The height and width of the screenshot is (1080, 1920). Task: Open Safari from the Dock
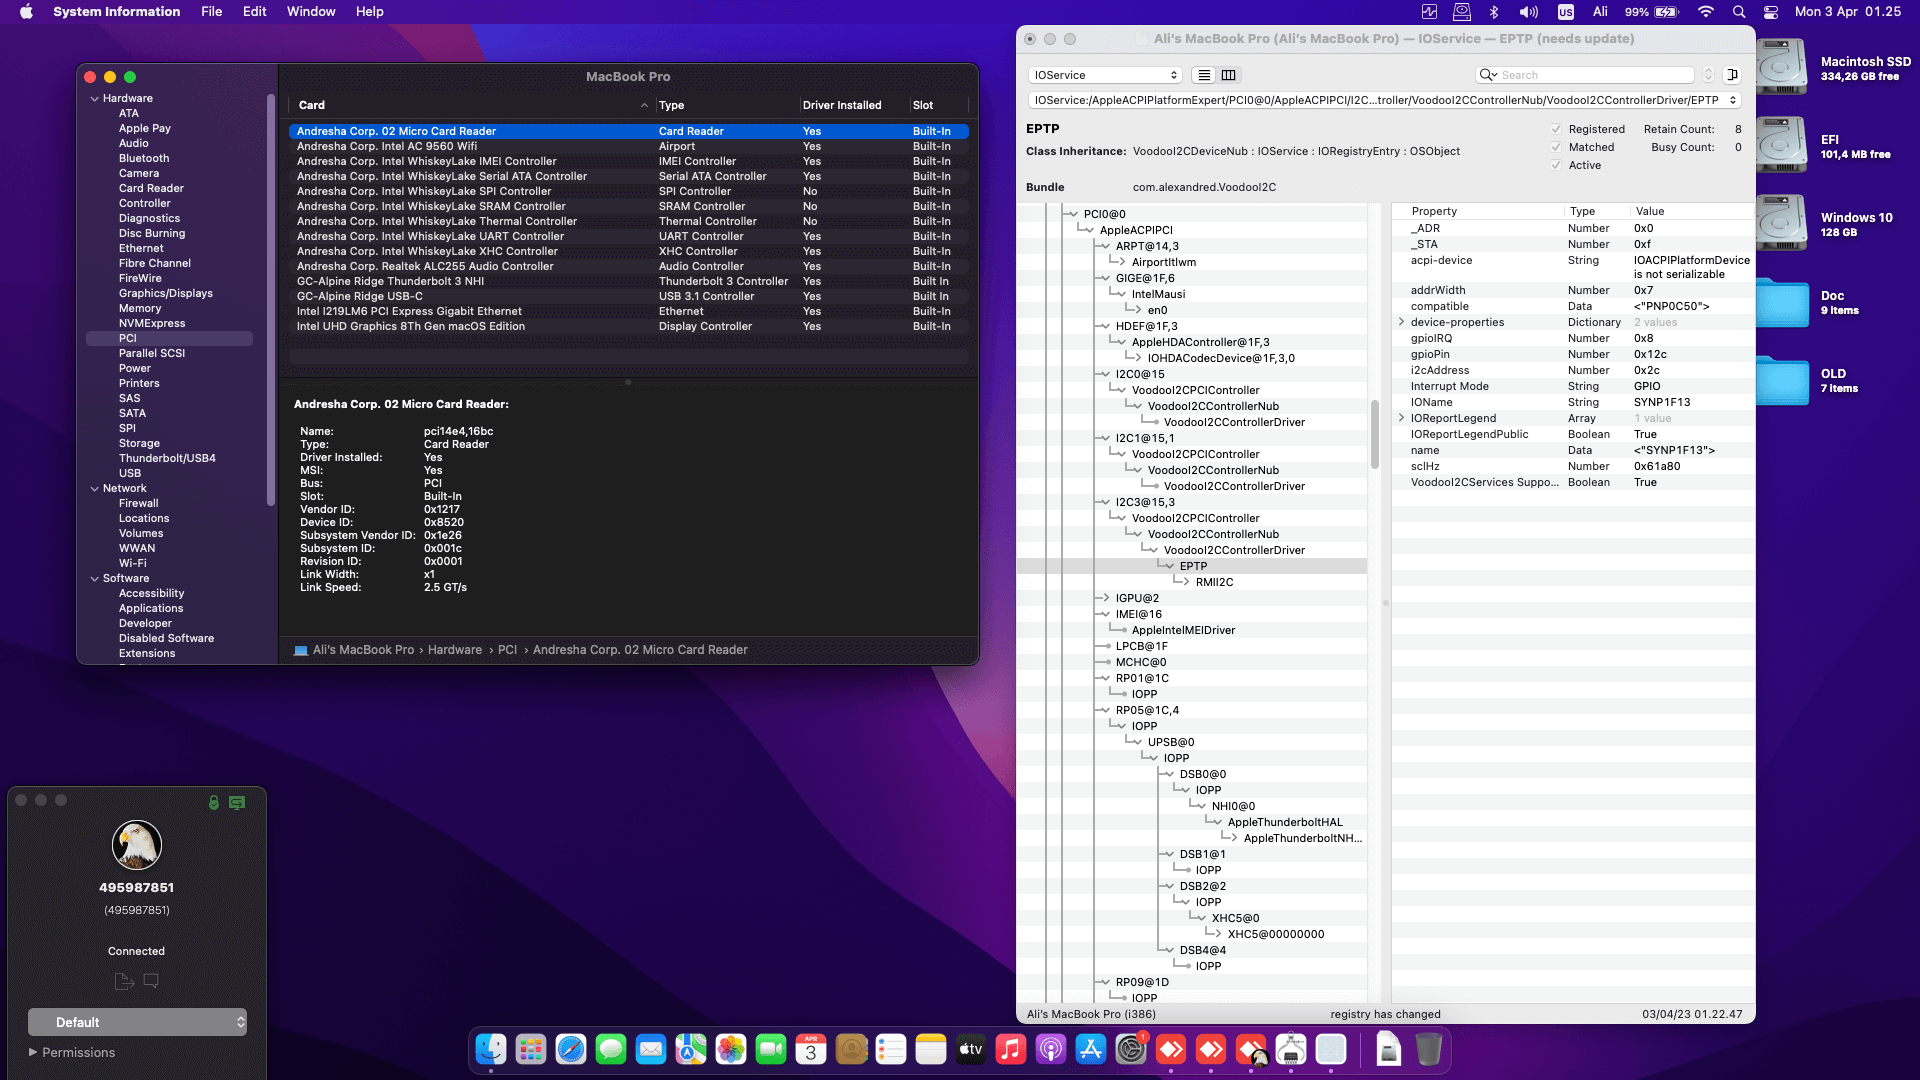click(571, 1049)
